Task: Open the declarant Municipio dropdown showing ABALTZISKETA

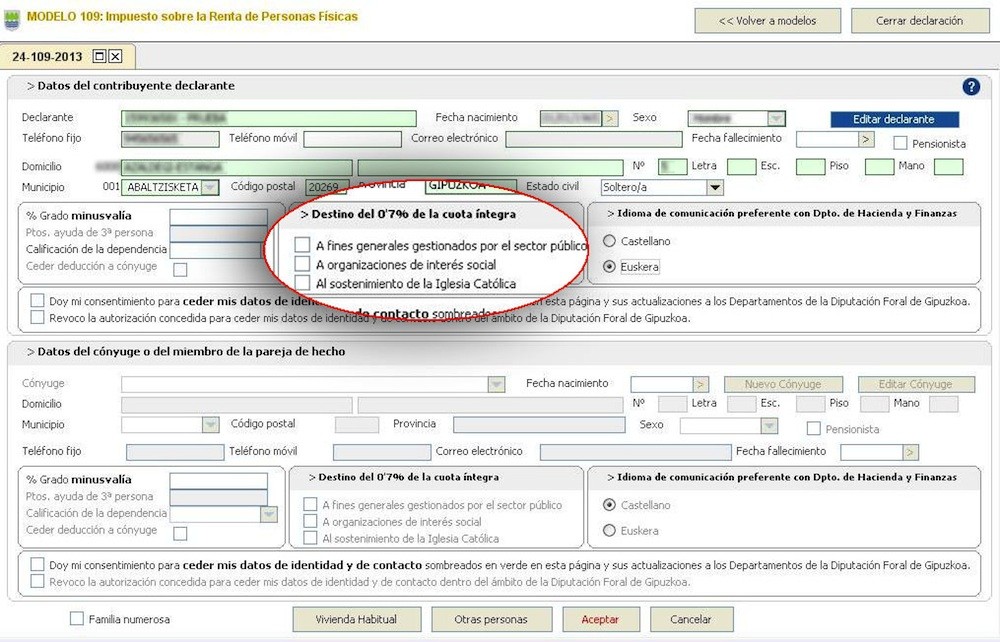Action: [210, 187]
